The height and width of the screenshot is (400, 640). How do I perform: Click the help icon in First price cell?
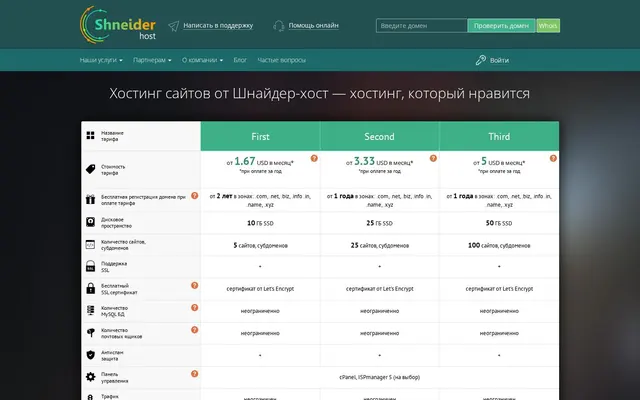(314, 158)
